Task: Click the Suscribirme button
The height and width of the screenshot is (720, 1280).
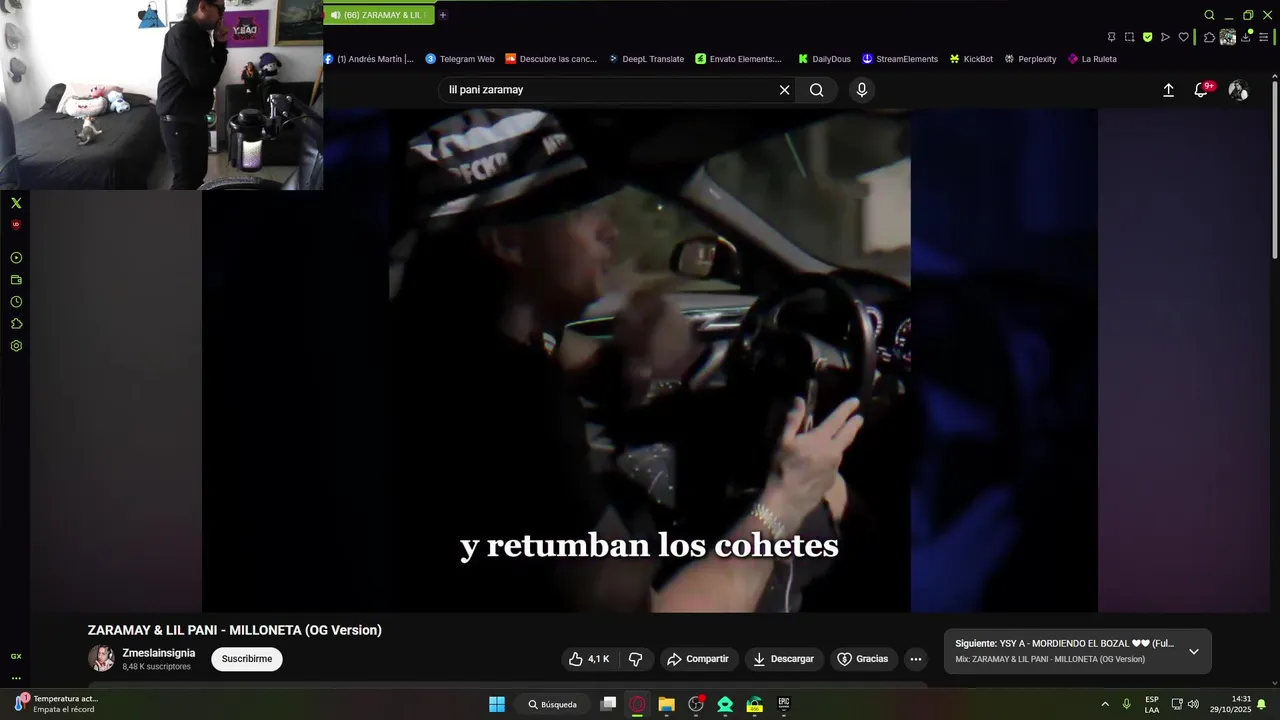Action: coord(247,659)
